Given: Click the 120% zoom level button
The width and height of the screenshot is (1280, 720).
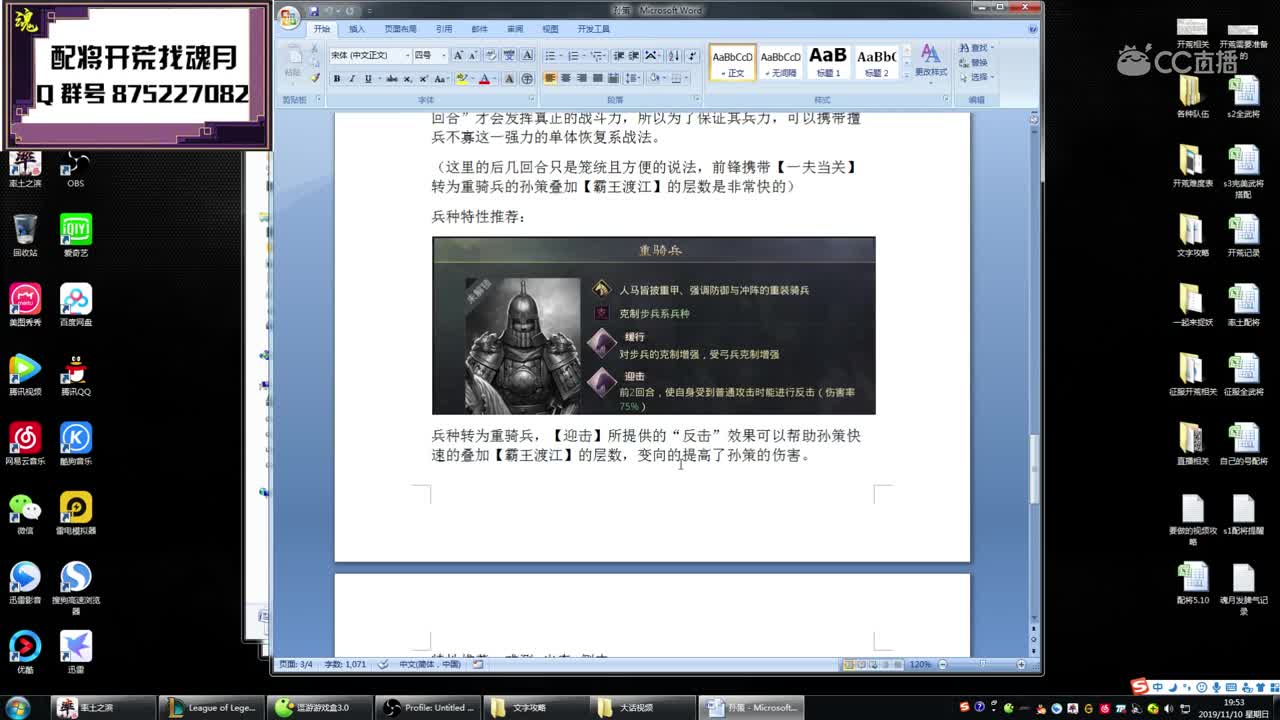Looking at the screenshot, I should tap(920, 664).
